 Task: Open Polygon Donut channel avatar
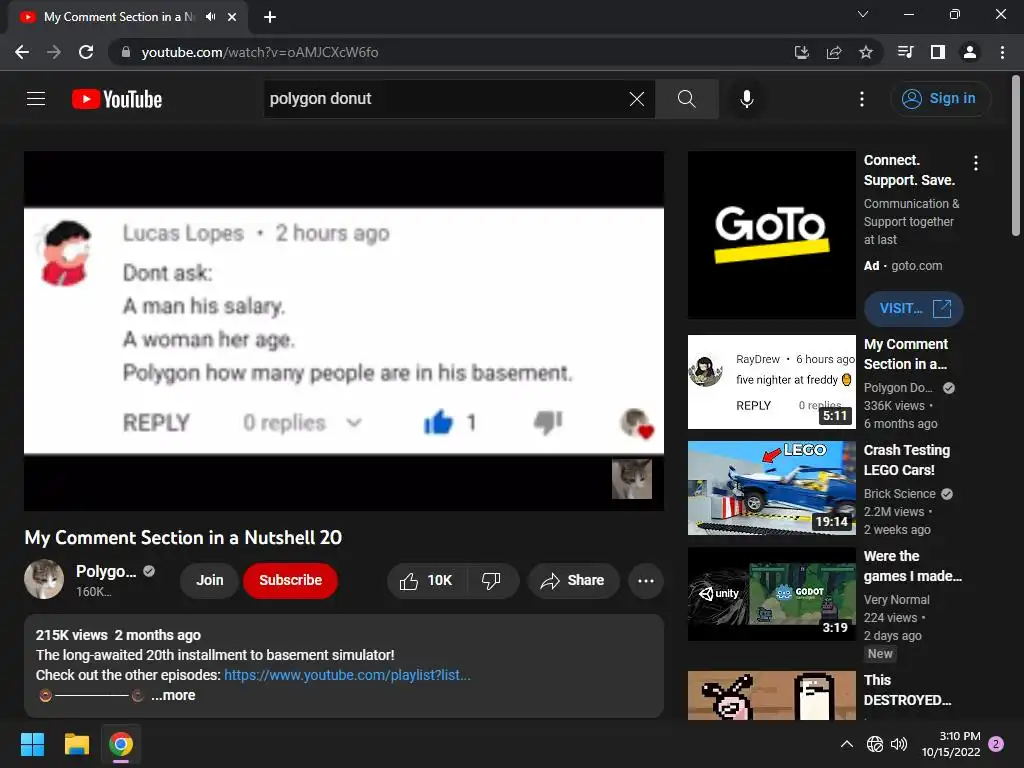tap(44, 579)
